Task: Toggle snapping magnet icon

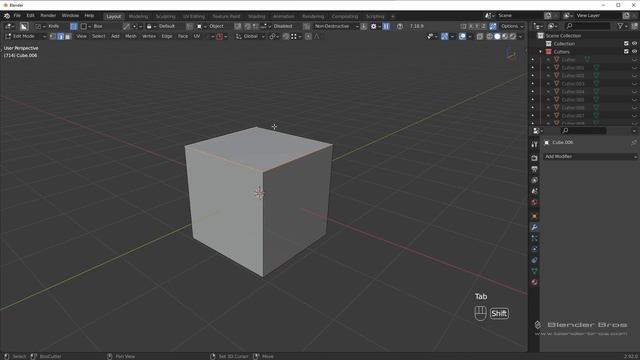Action: pos(286,36)
